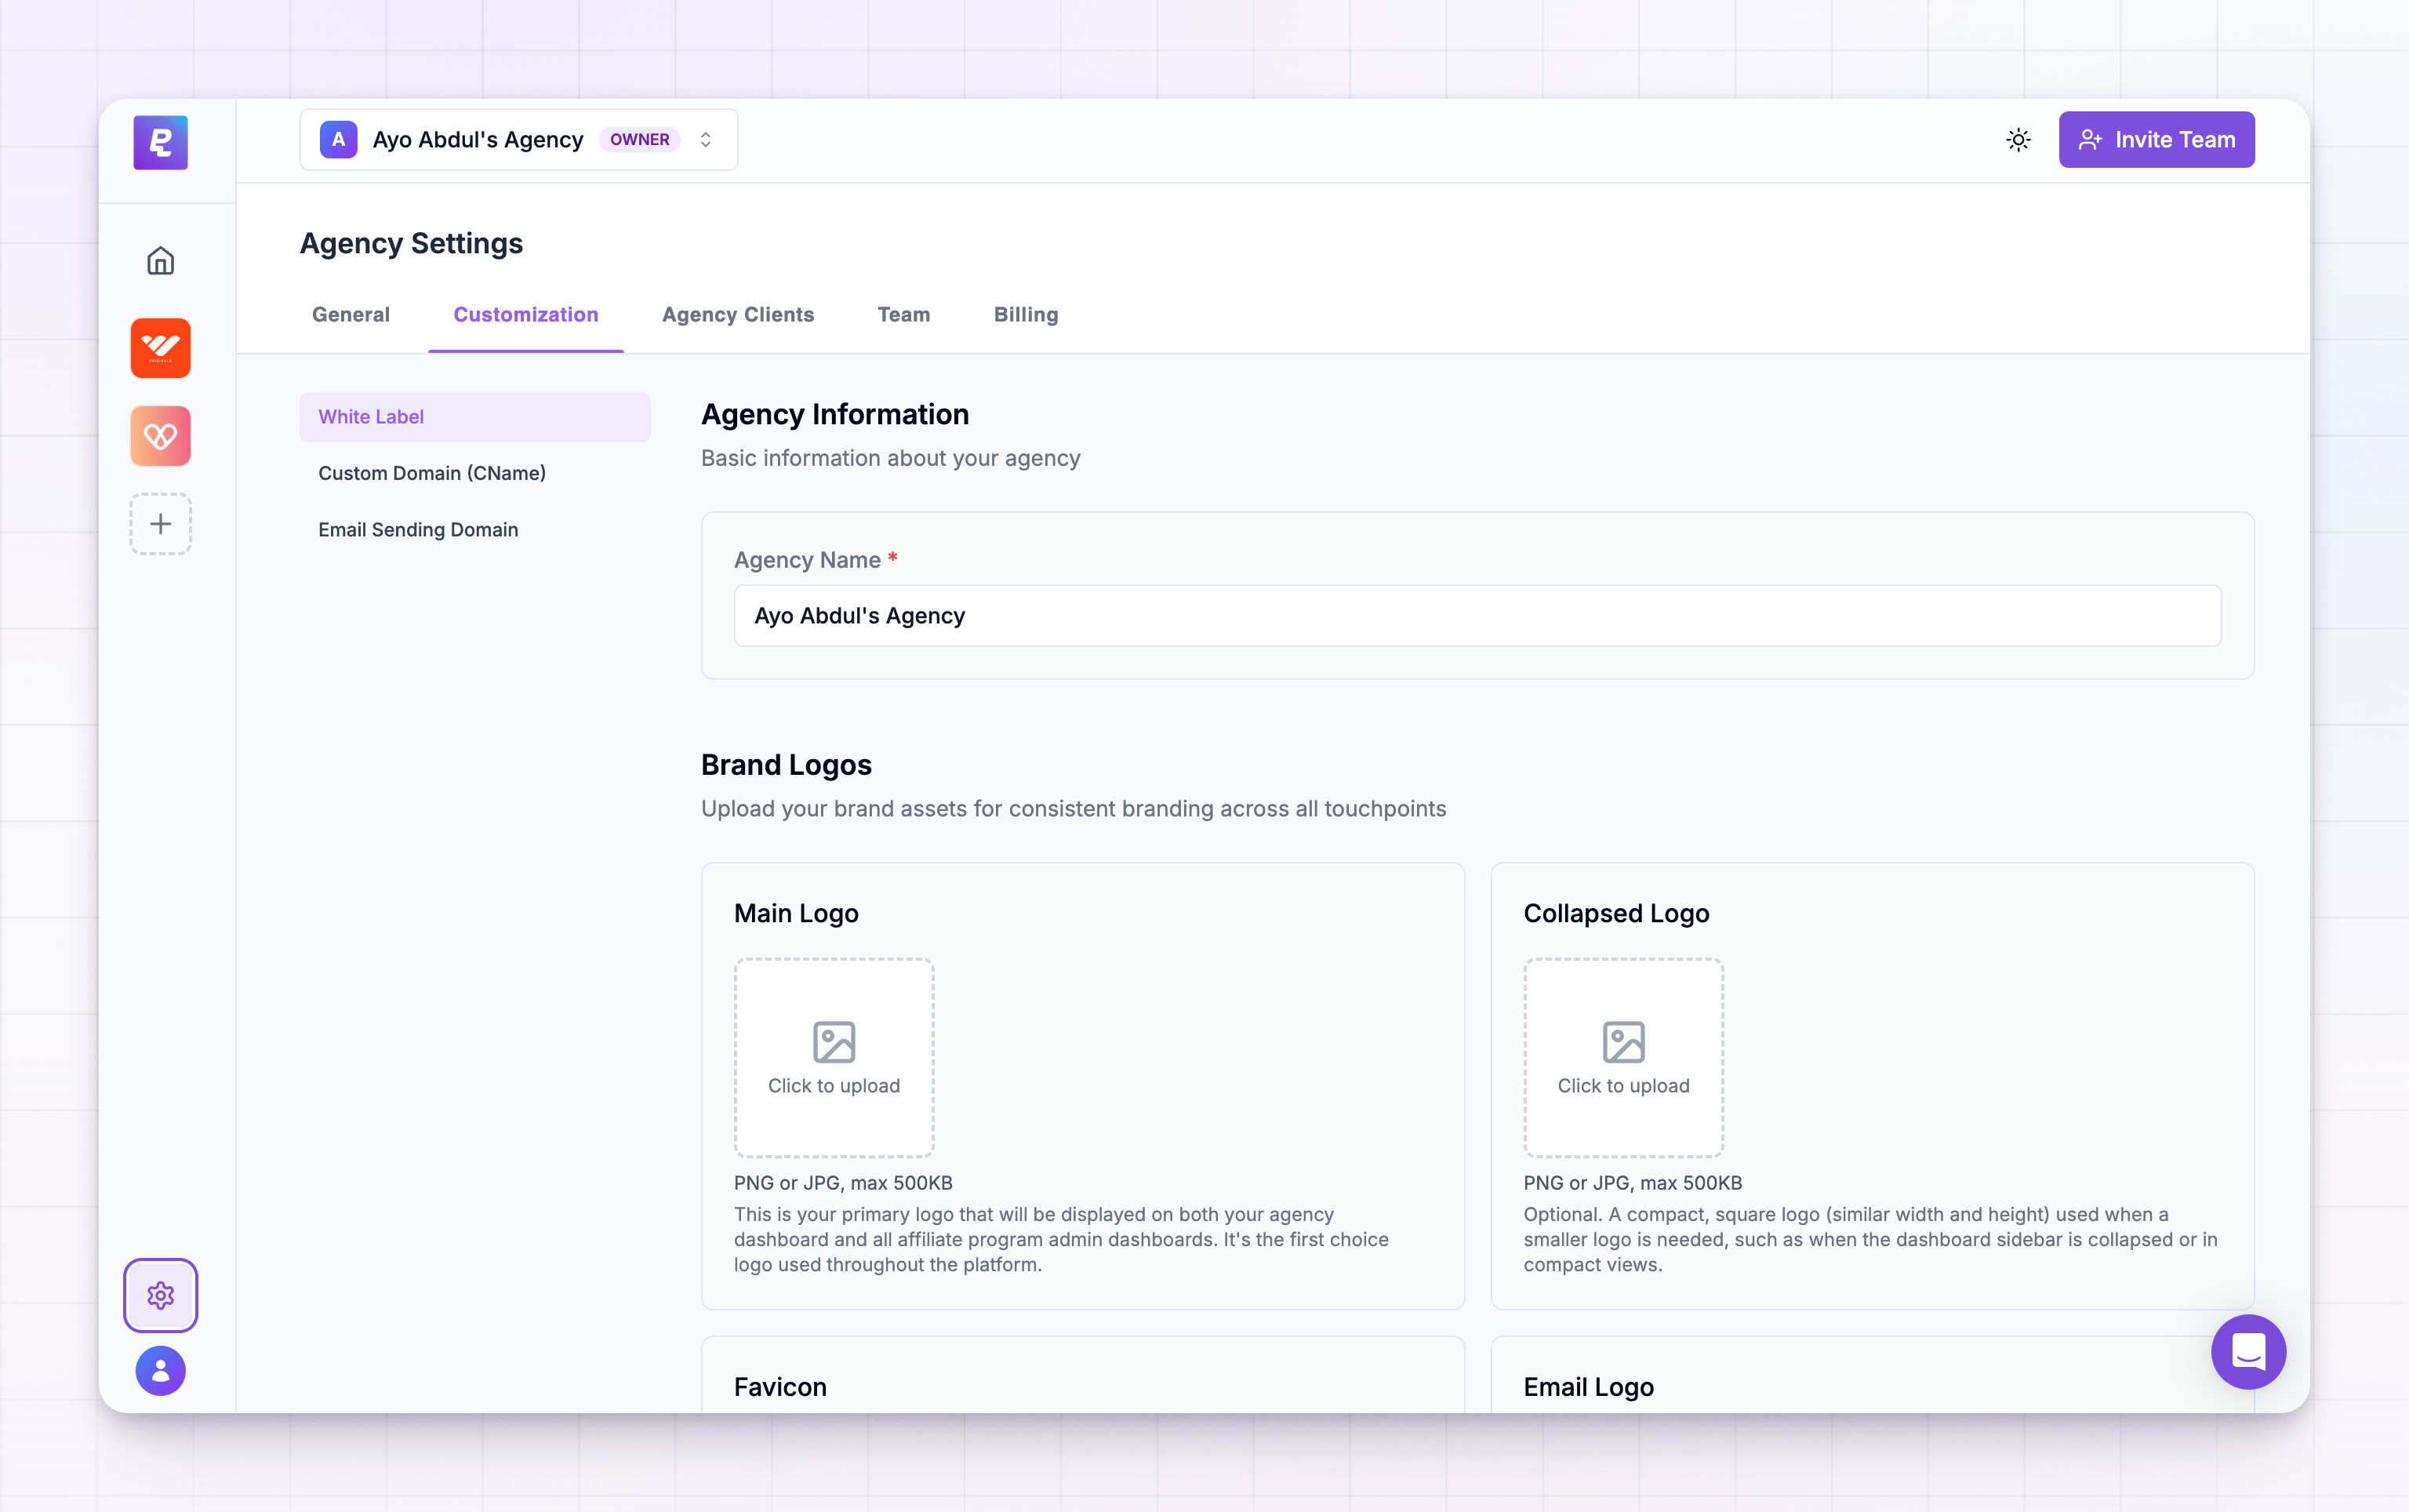Go to the Home icon in sidebar

(x=160, y=261)
